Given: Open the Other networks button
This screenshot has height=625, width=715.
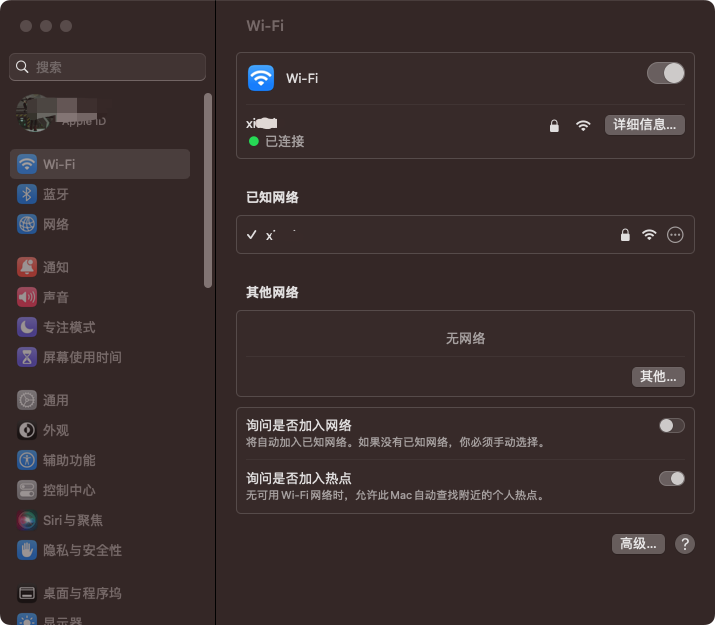Looking at the screenshot, I should [x=658, y=377].
